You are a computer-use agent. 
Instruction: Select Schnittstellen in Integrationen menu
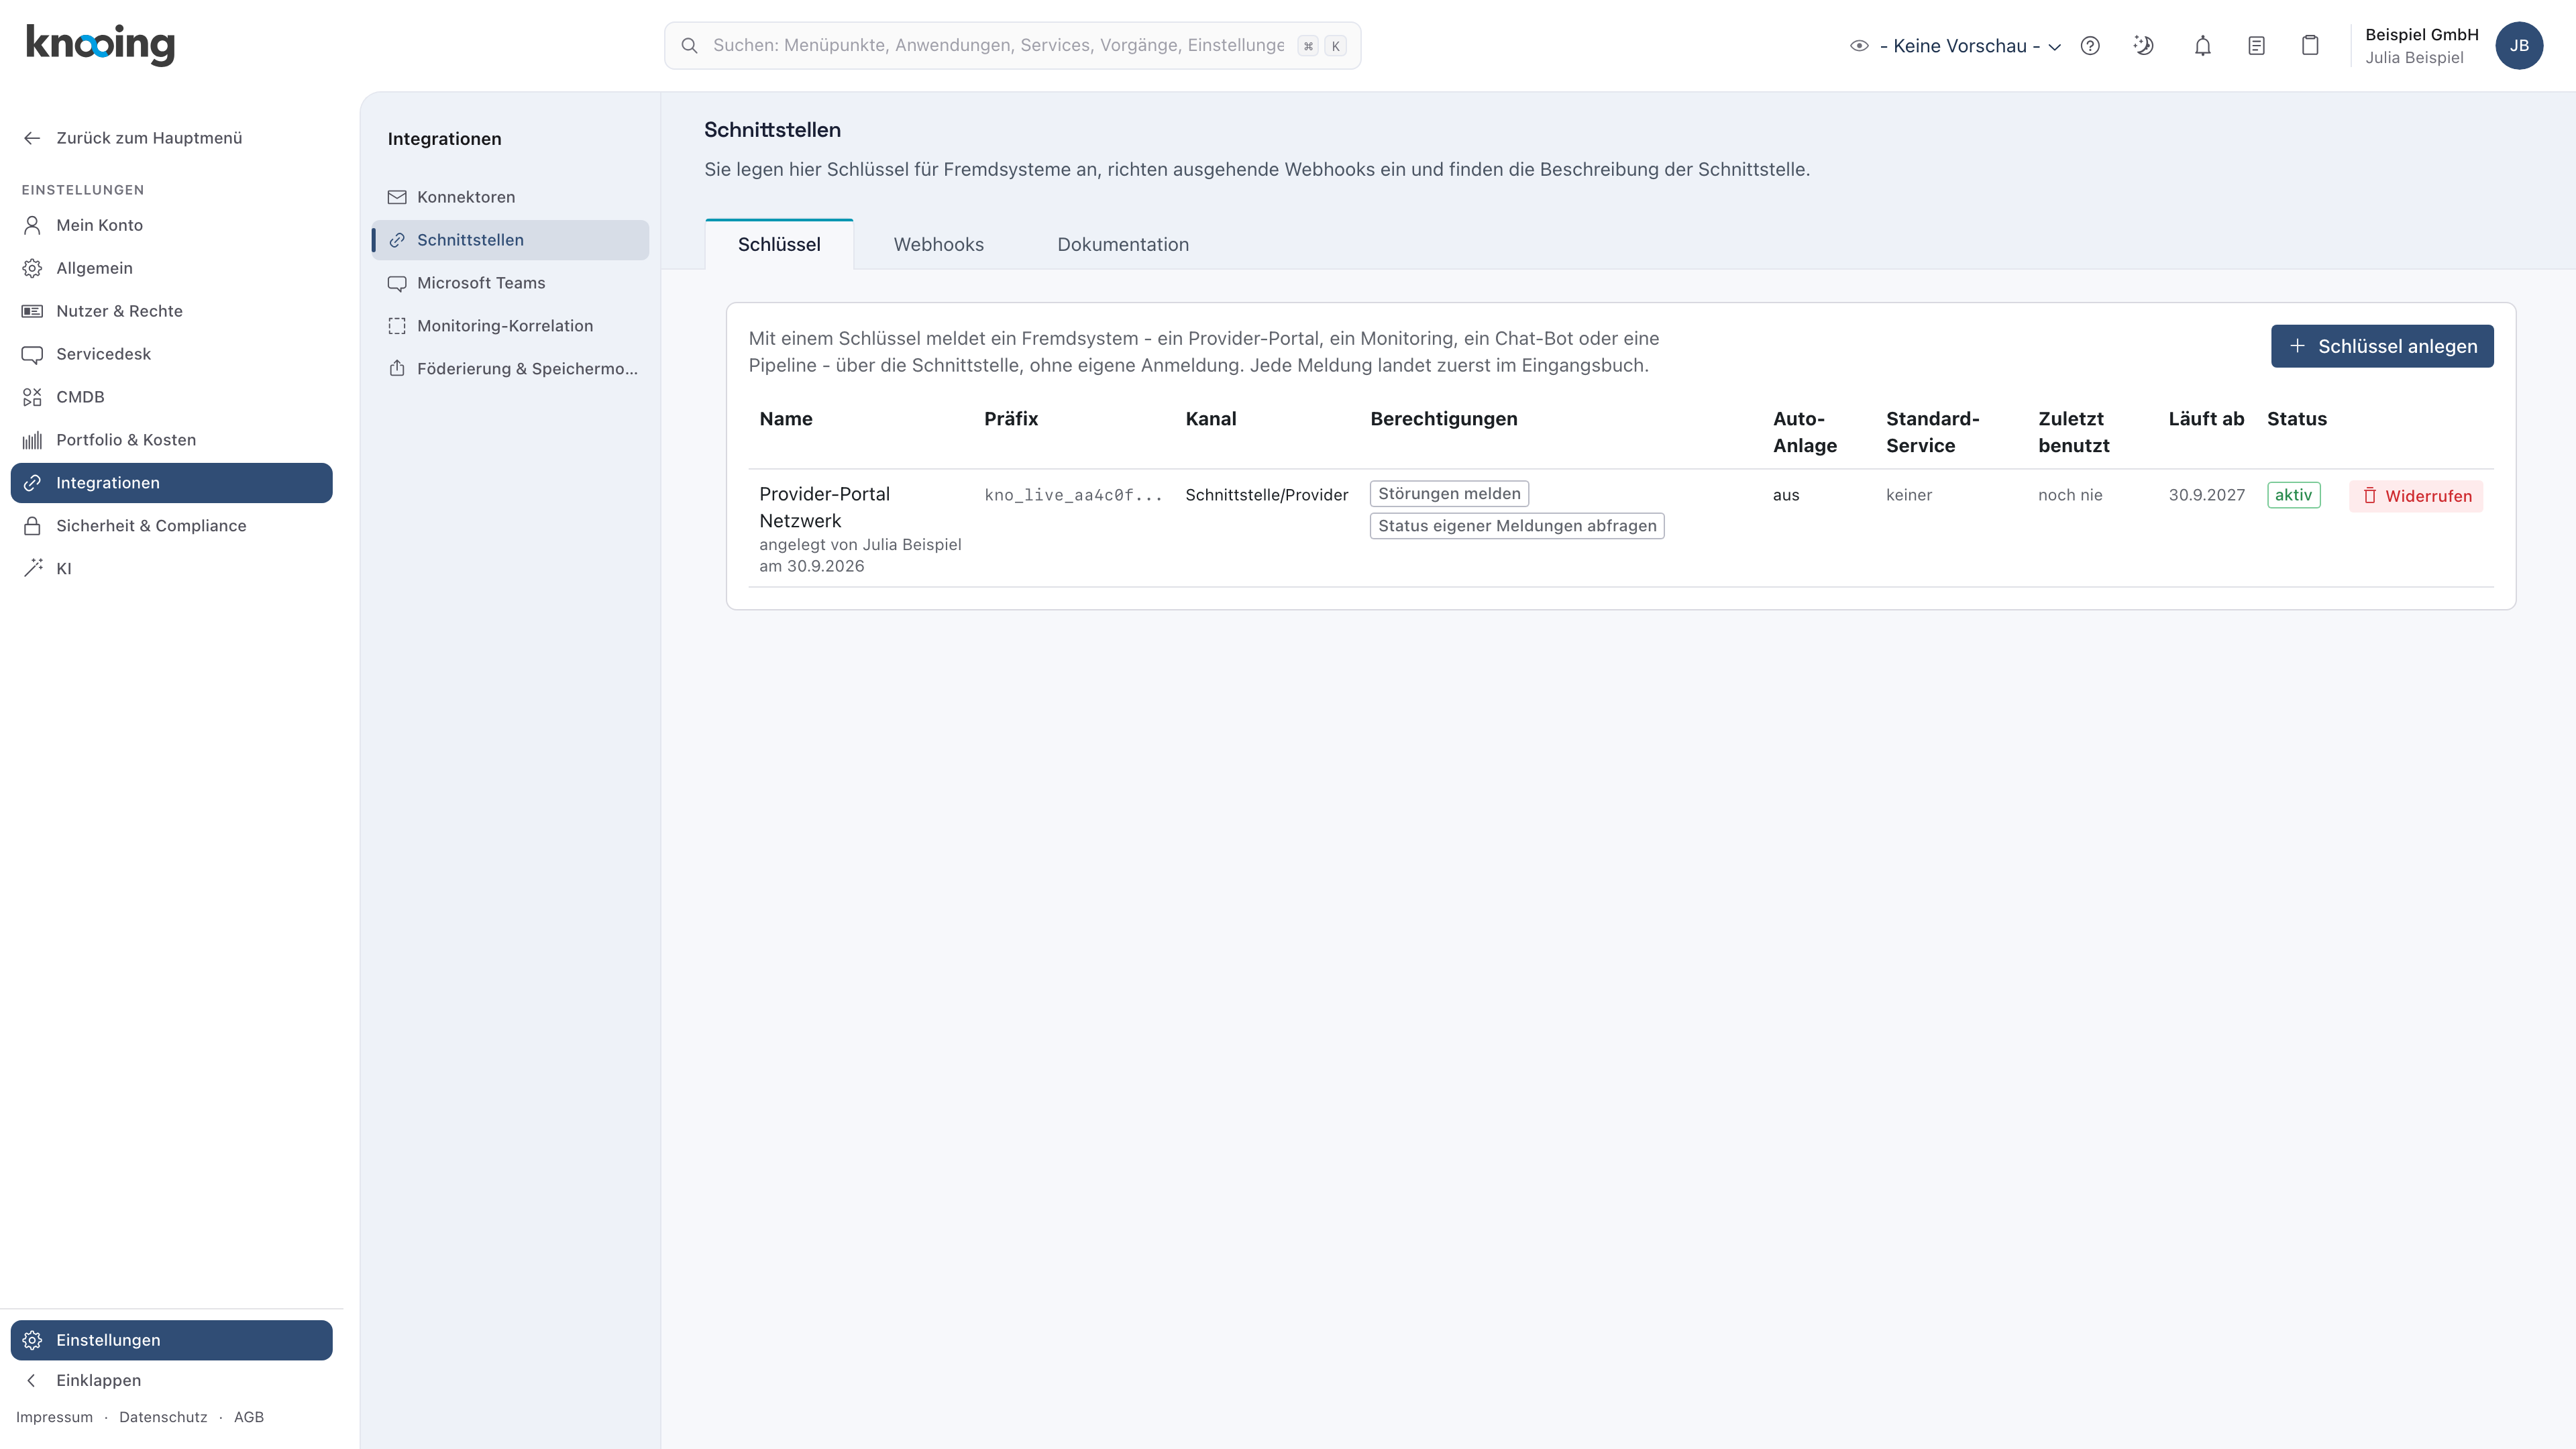tap(511, 240)
